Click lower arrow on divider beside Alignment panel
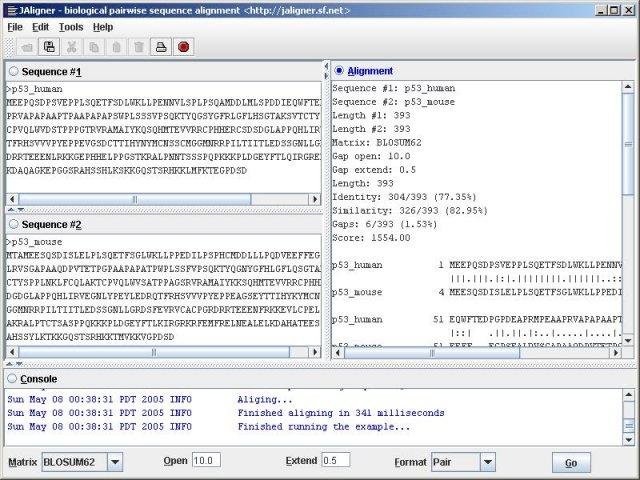 click(x=326, y=76)
